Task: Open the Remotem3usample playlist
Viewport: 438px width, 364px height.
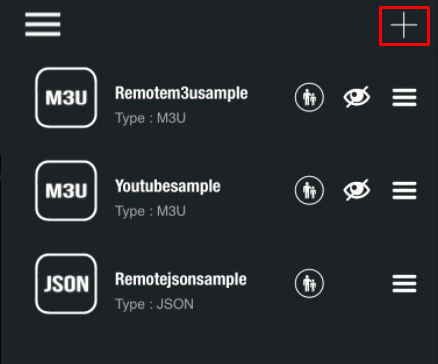Action: pyautogui.click(x=181, y=93)
